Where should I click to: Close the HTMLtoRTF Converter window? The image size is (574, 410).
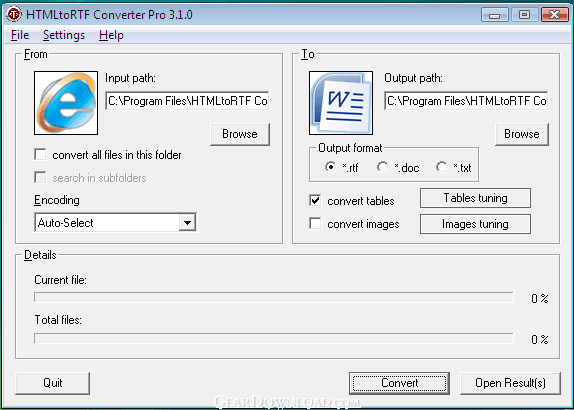click(x=554, y=15)
